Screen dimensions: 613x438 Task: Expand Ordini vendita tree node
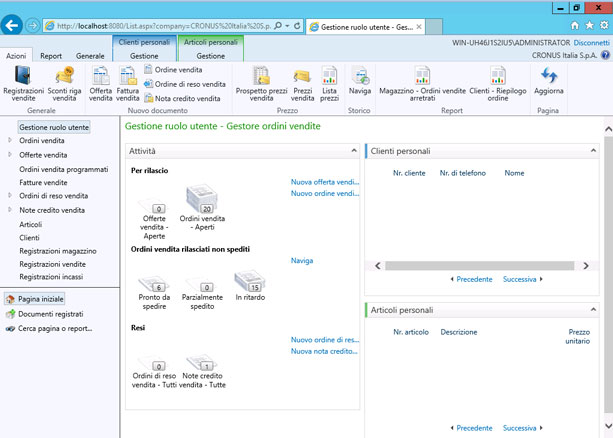pyautogui.click(x=10, y=140)
